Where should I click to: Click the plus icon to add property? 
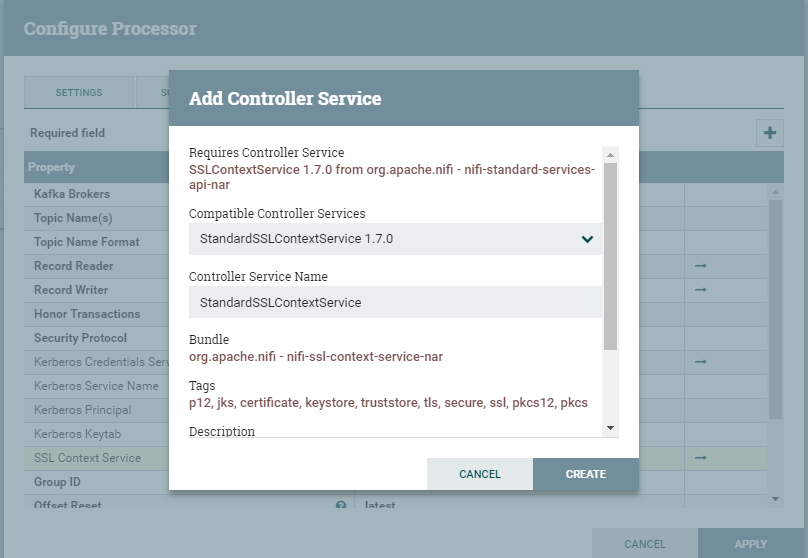(770, 133)
